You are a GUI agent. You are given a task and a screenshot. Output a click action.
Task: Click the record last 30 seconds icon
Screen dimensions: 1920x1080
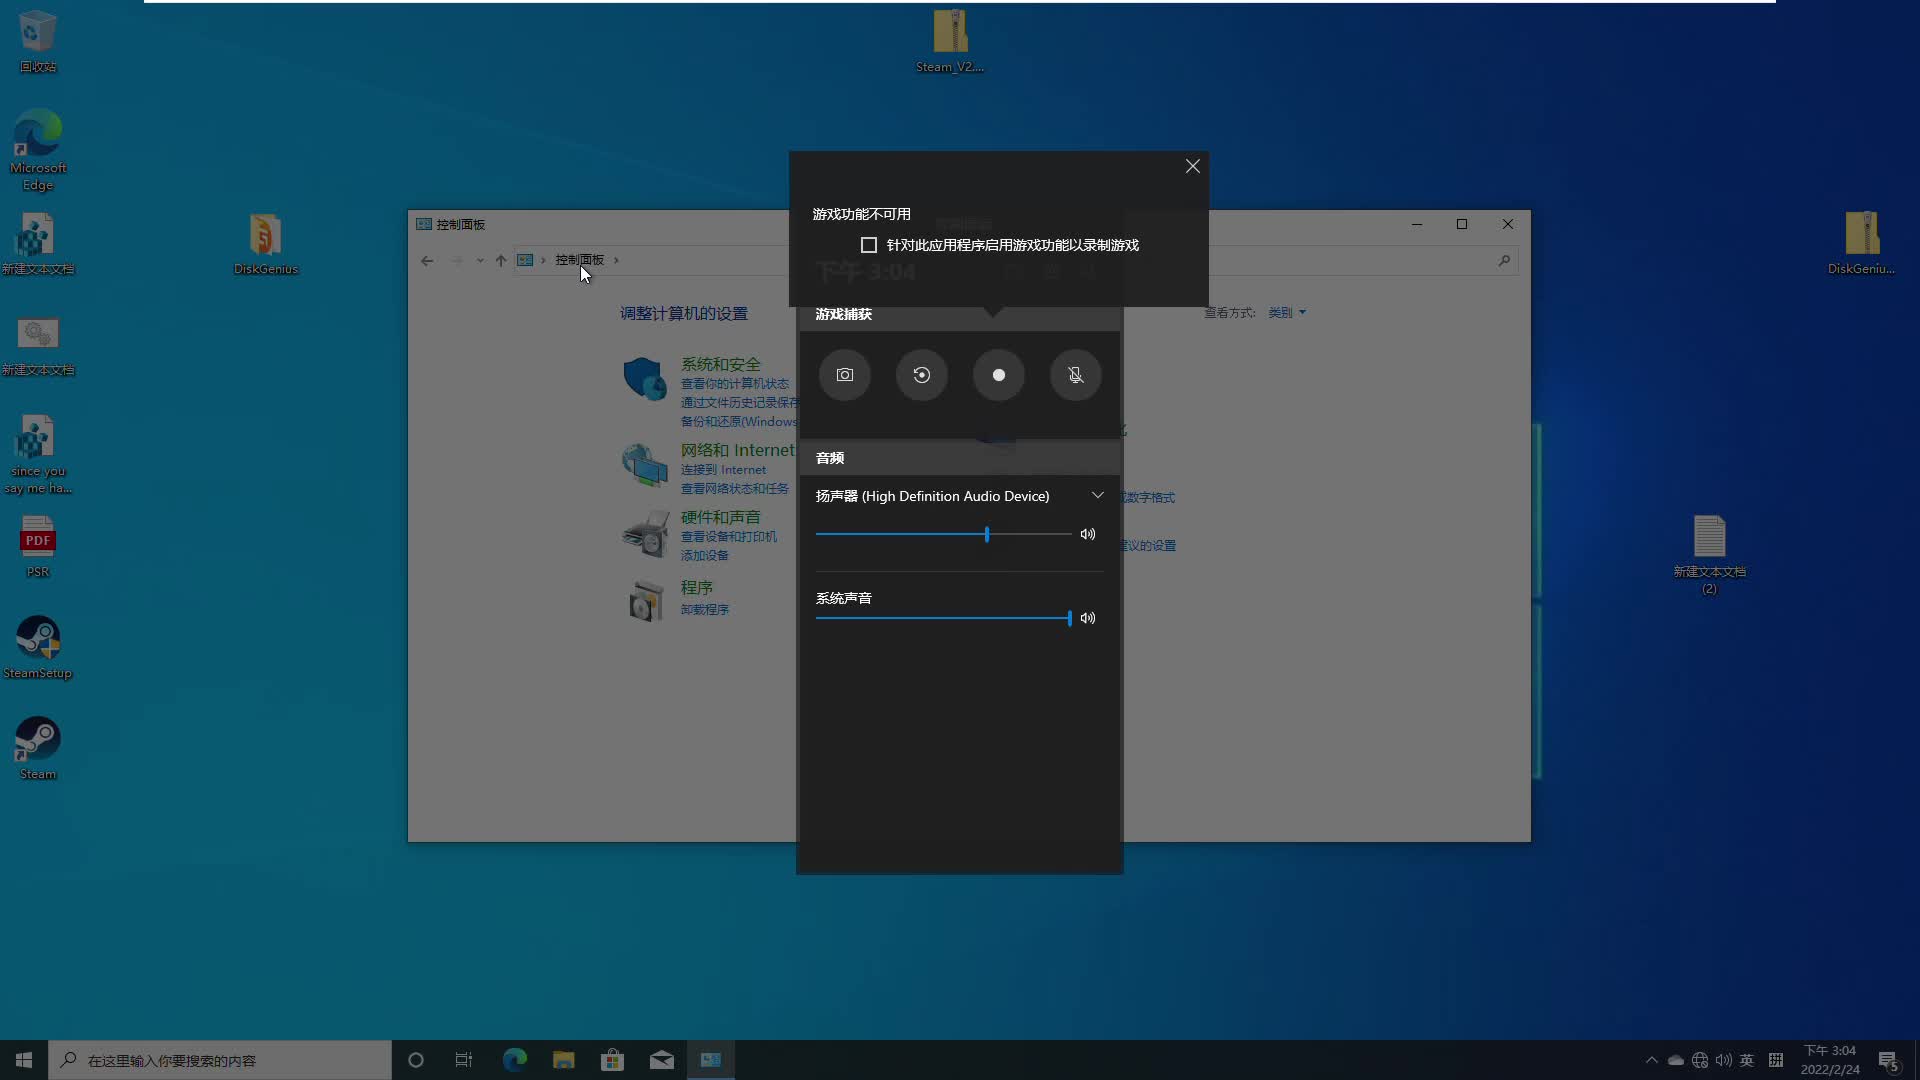[x=922, y=375]
